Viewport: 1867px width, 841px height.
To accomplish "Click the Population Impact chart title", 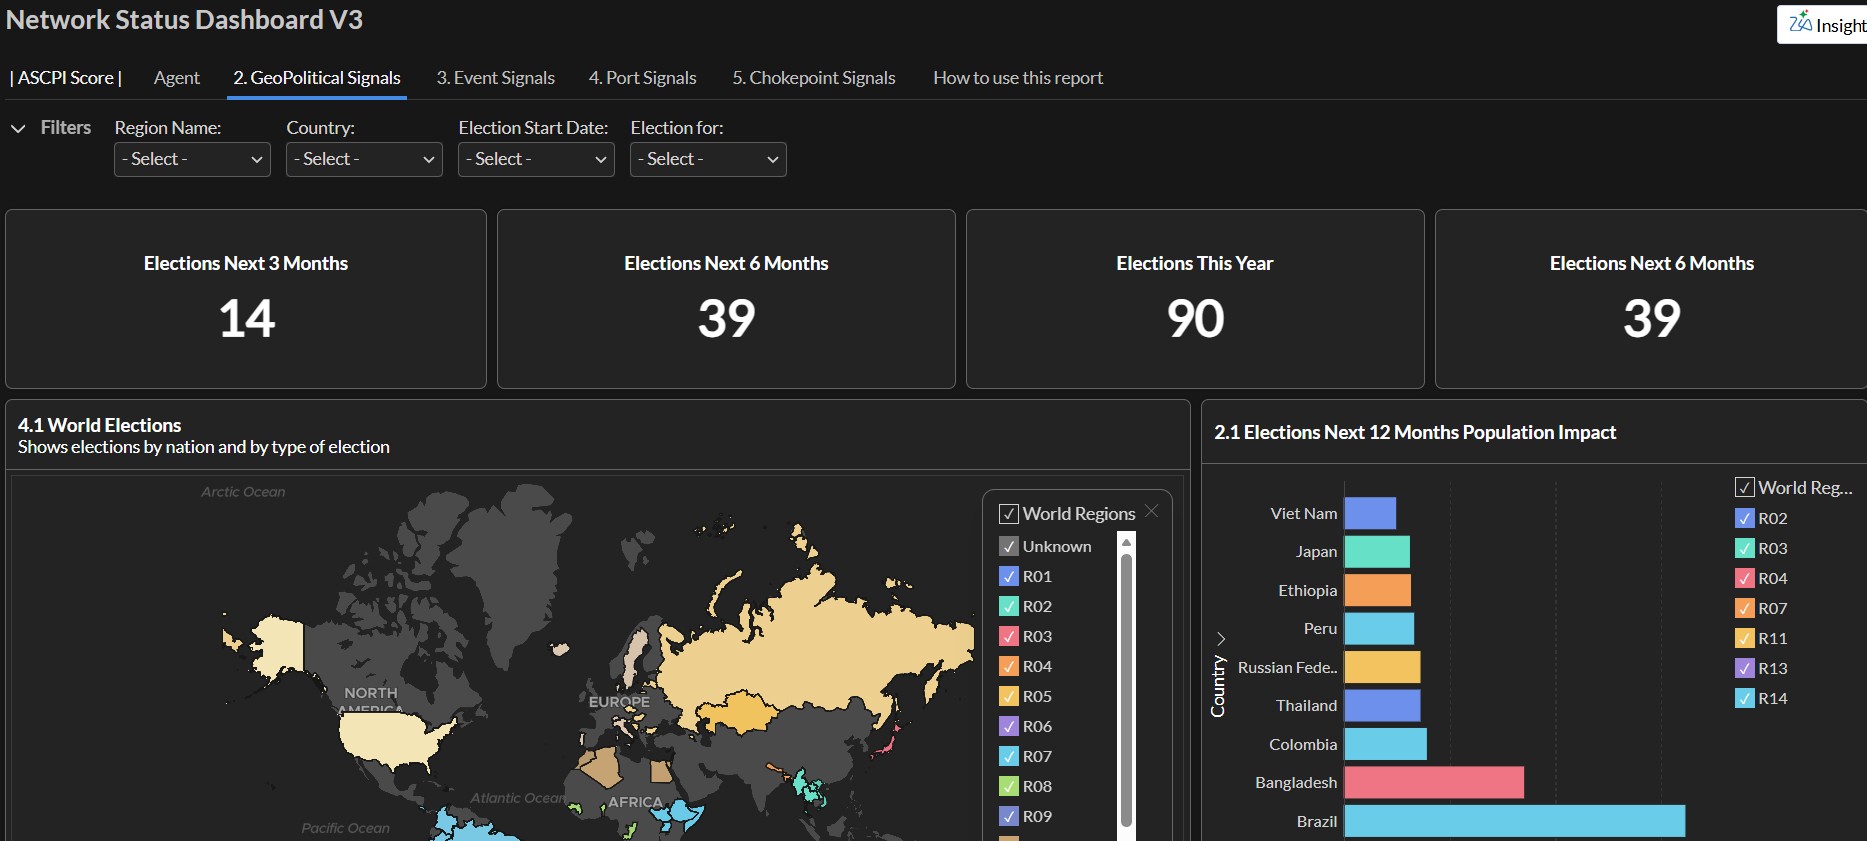I will (1415, 432).
